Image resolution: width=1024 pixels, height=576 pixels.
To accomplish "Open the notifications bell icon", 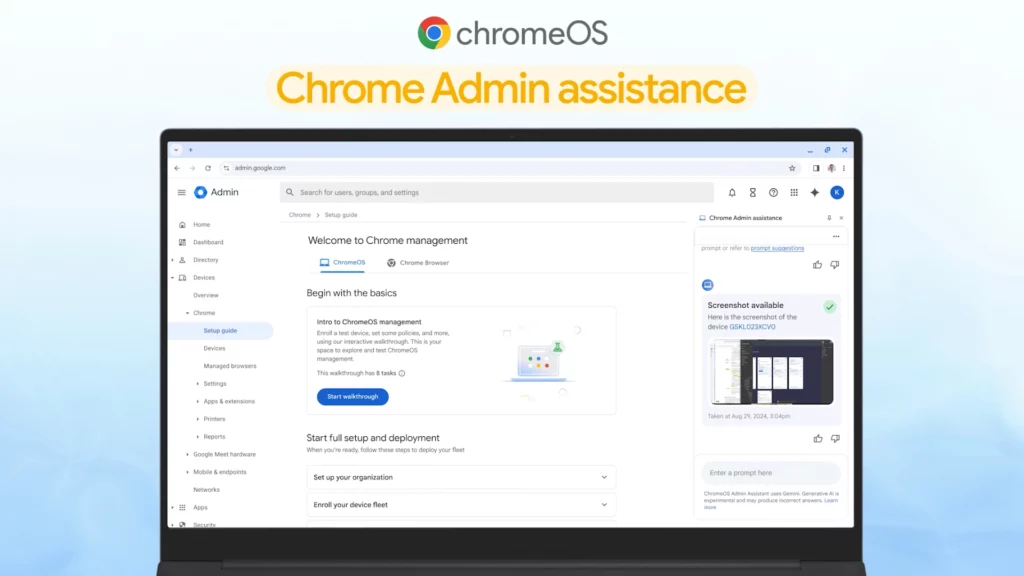I will (732, 193).
